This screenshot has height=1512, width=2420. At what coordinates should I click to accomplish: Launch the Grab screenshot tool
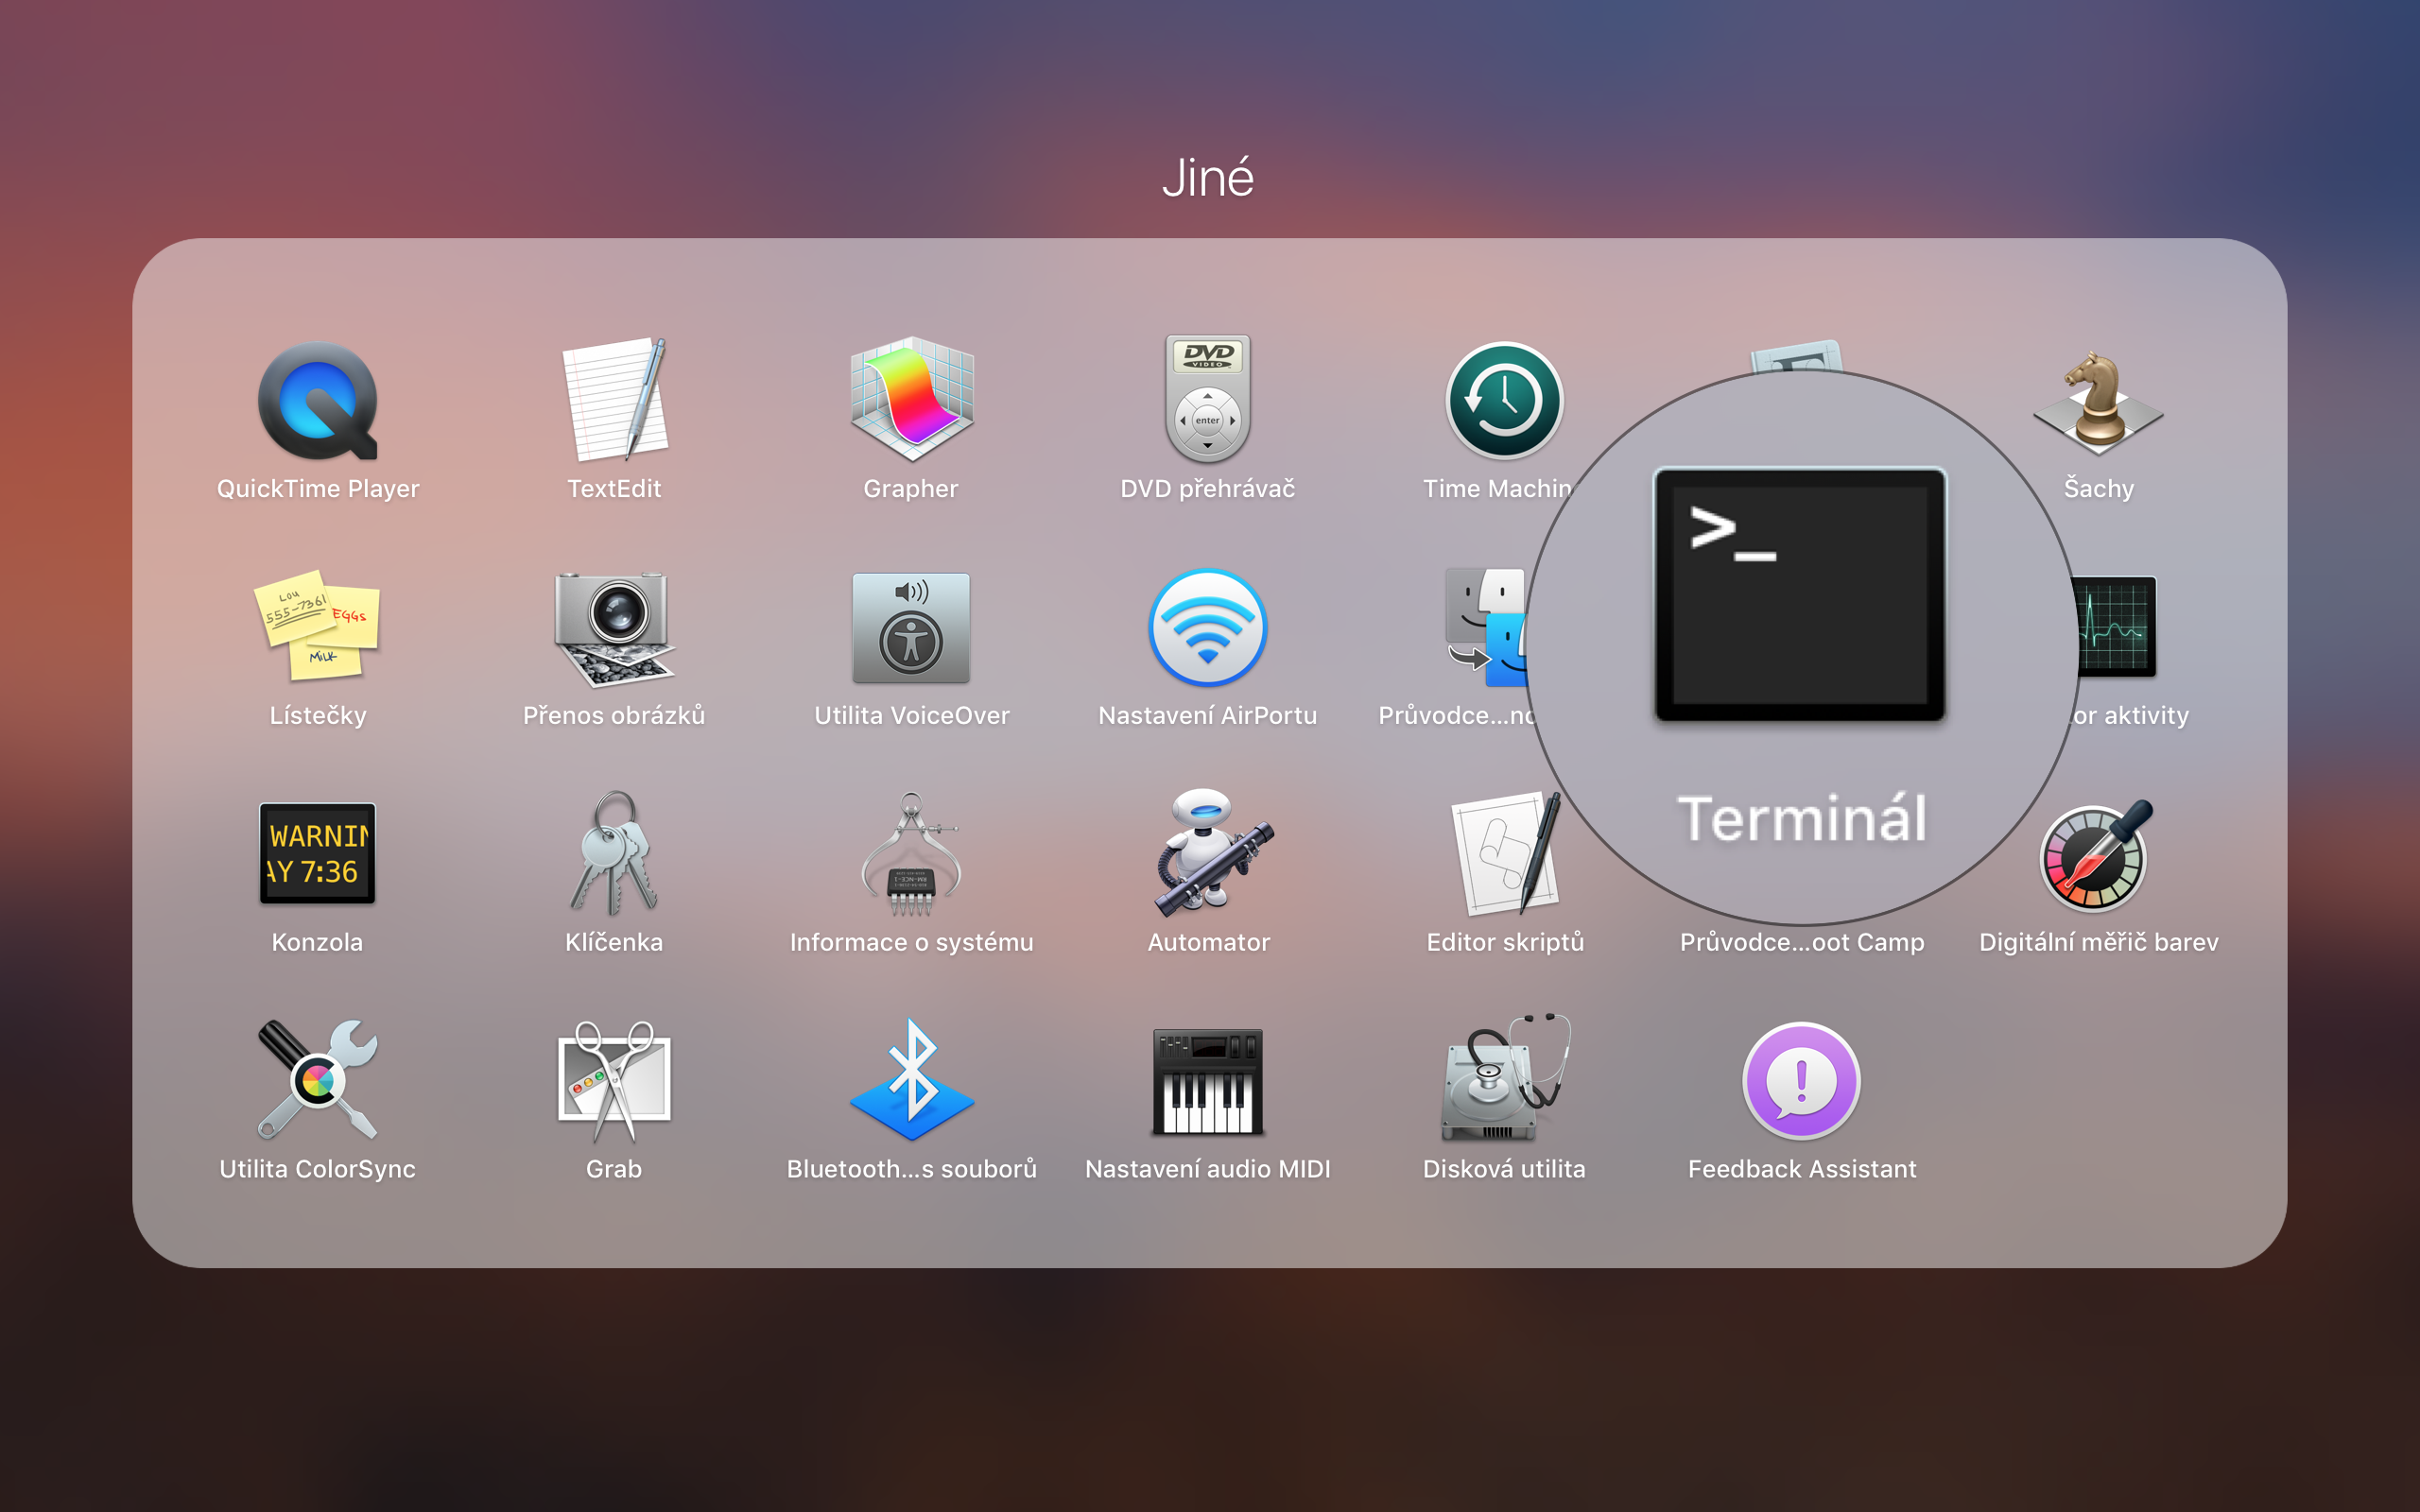point(614,1080)
